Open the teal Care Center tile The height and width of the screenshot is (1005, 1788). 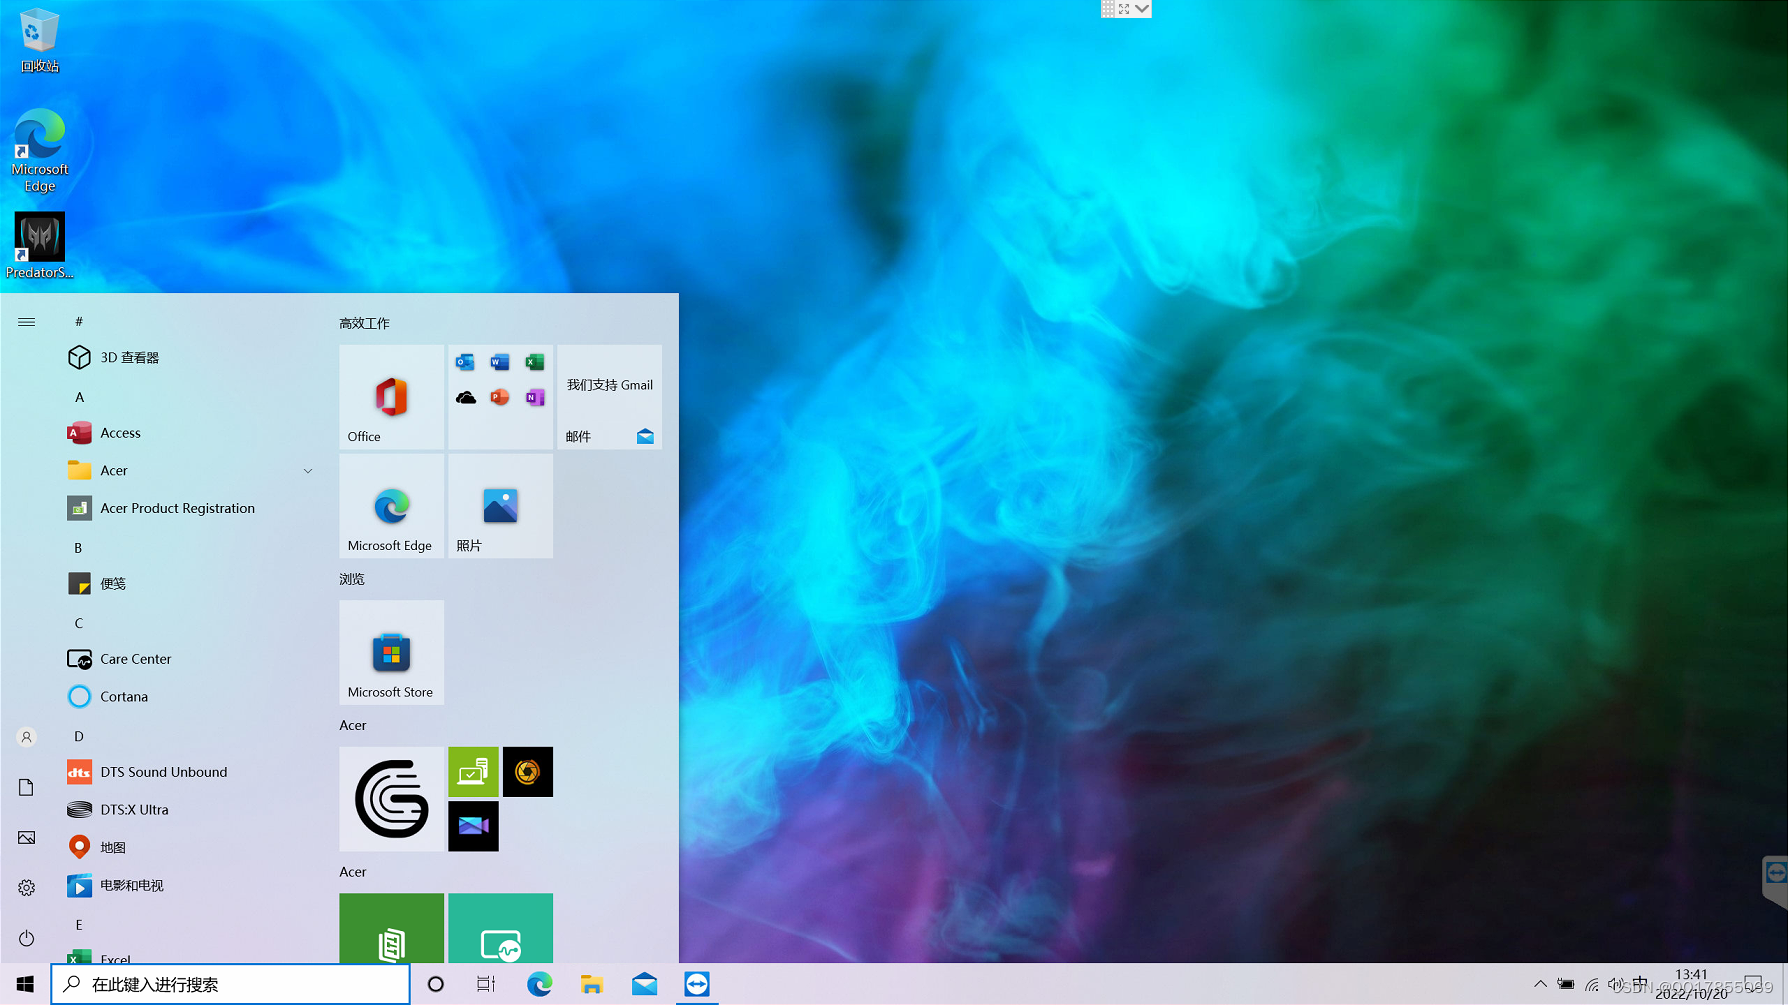(500, 928)
